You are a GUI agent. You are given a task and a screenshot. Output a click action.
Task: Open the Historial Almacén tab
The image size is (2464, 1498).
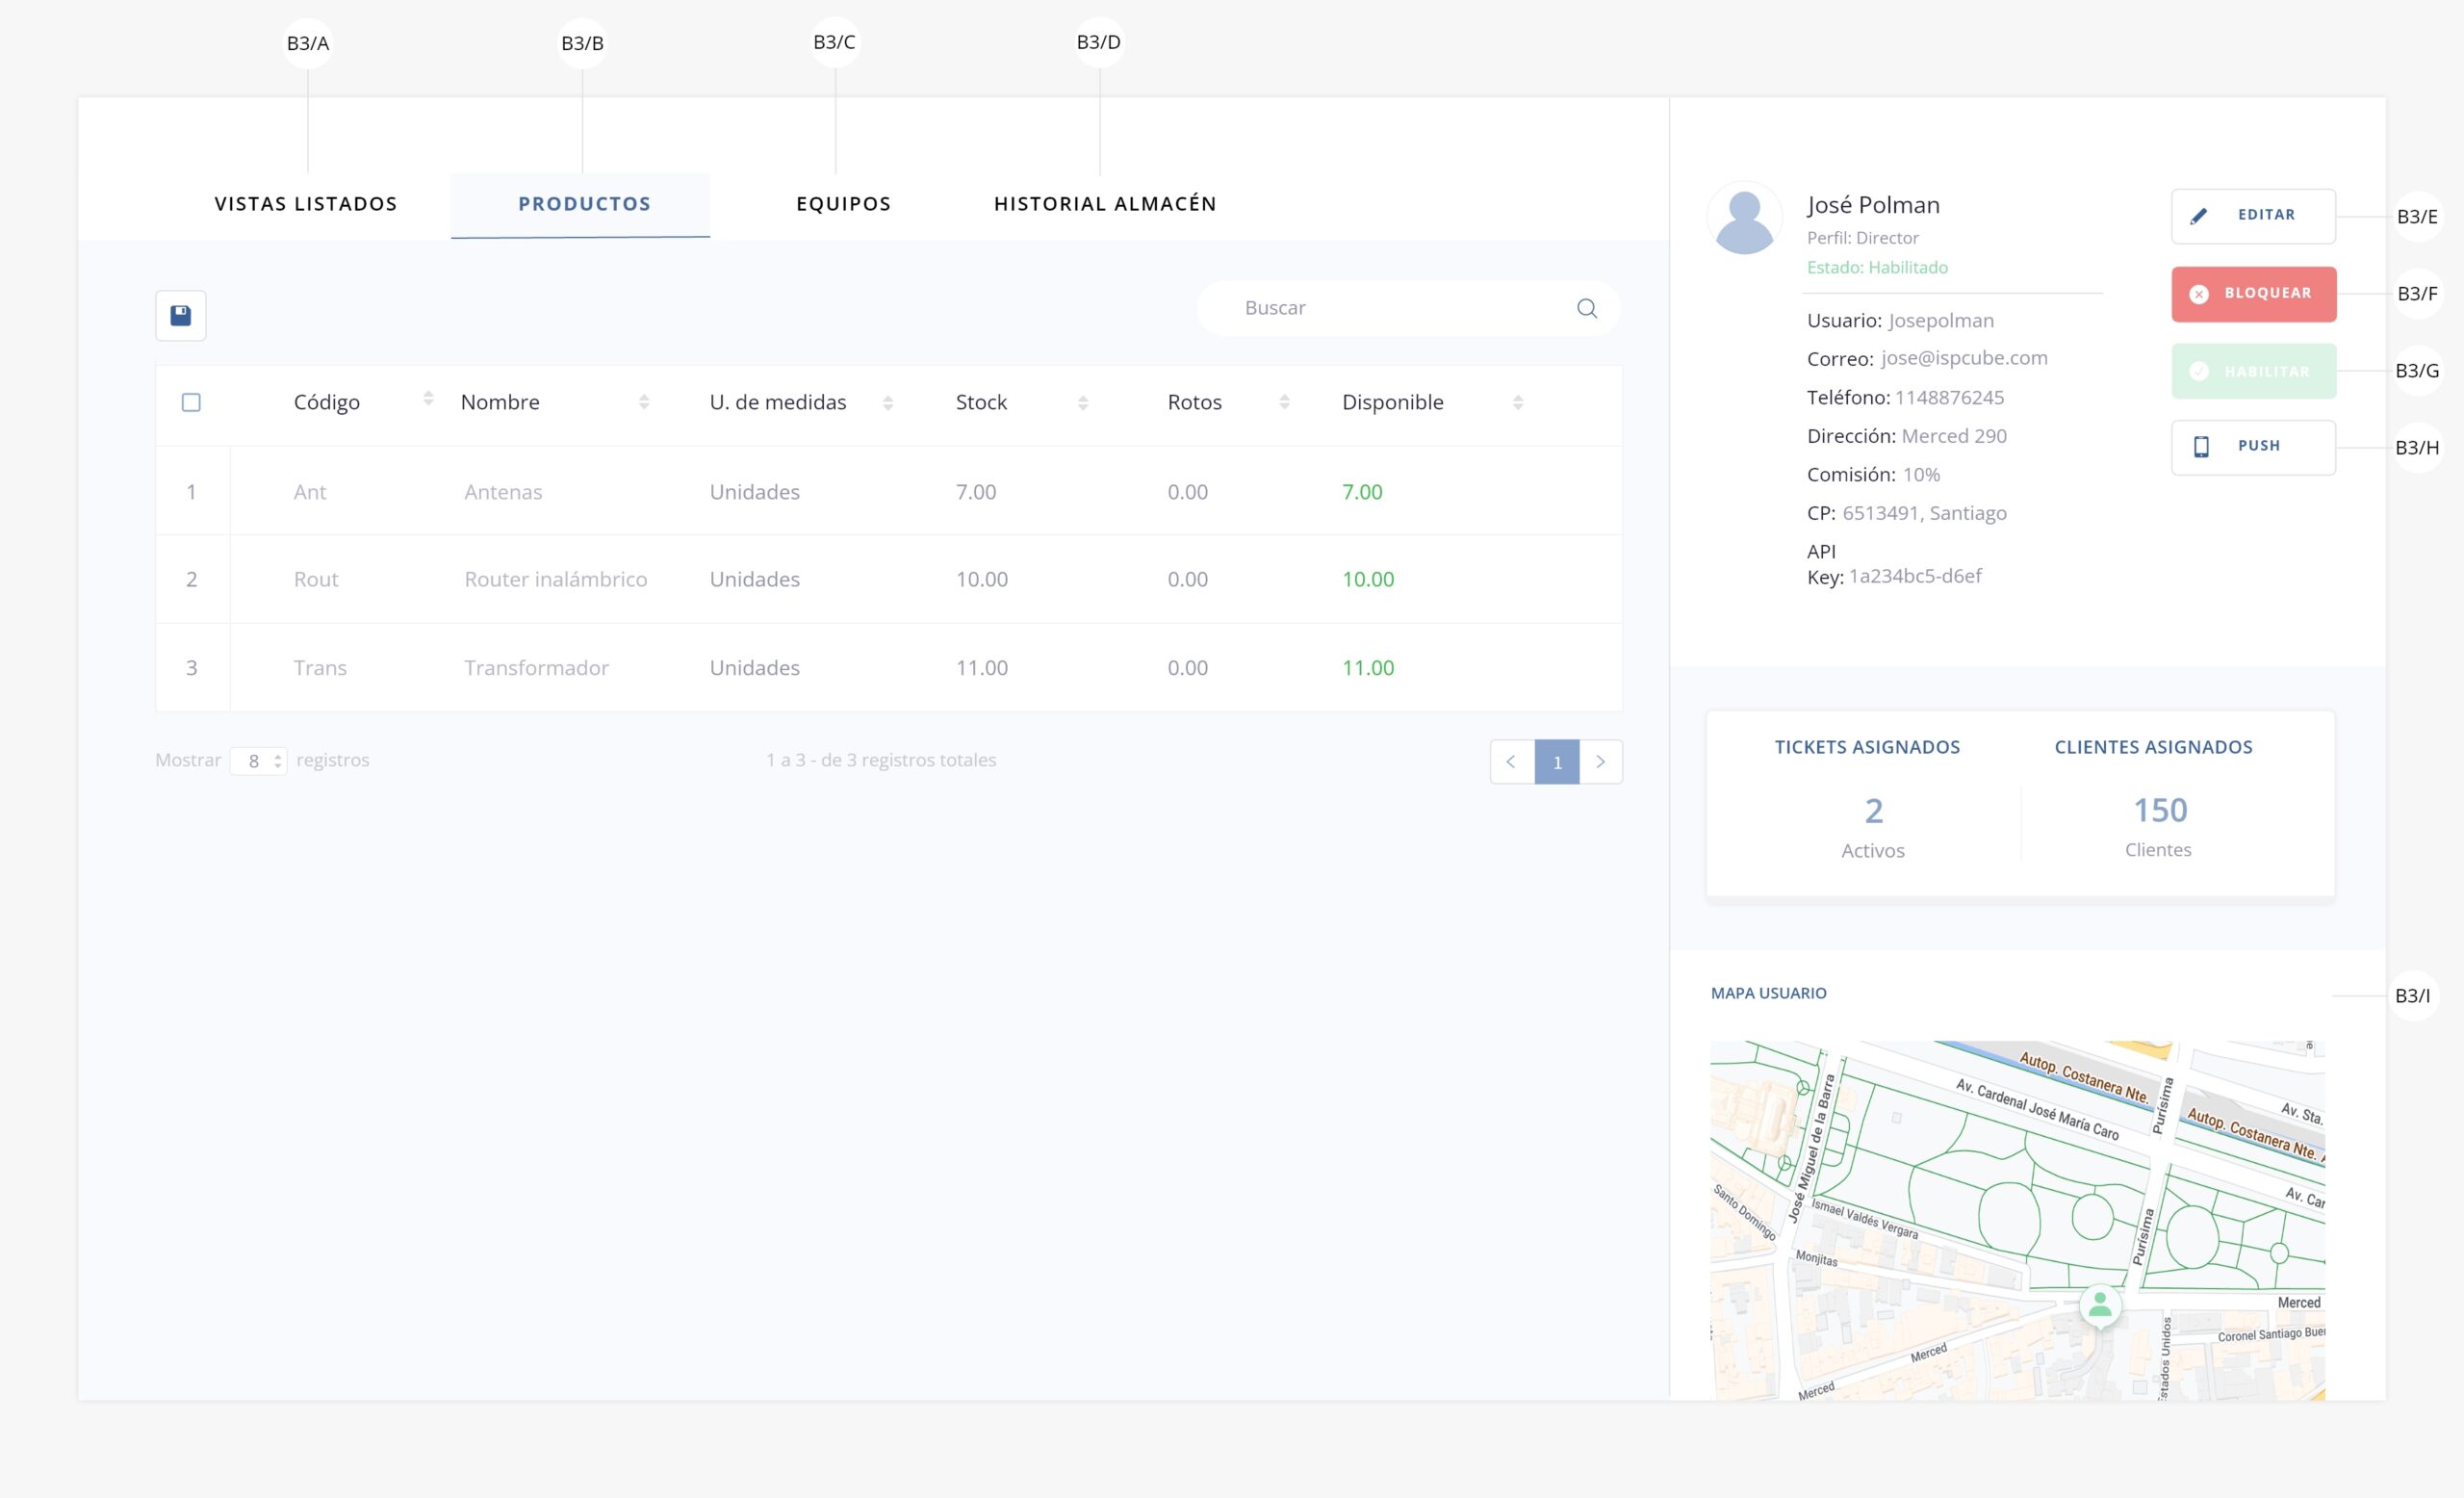tap(1104, 204)
